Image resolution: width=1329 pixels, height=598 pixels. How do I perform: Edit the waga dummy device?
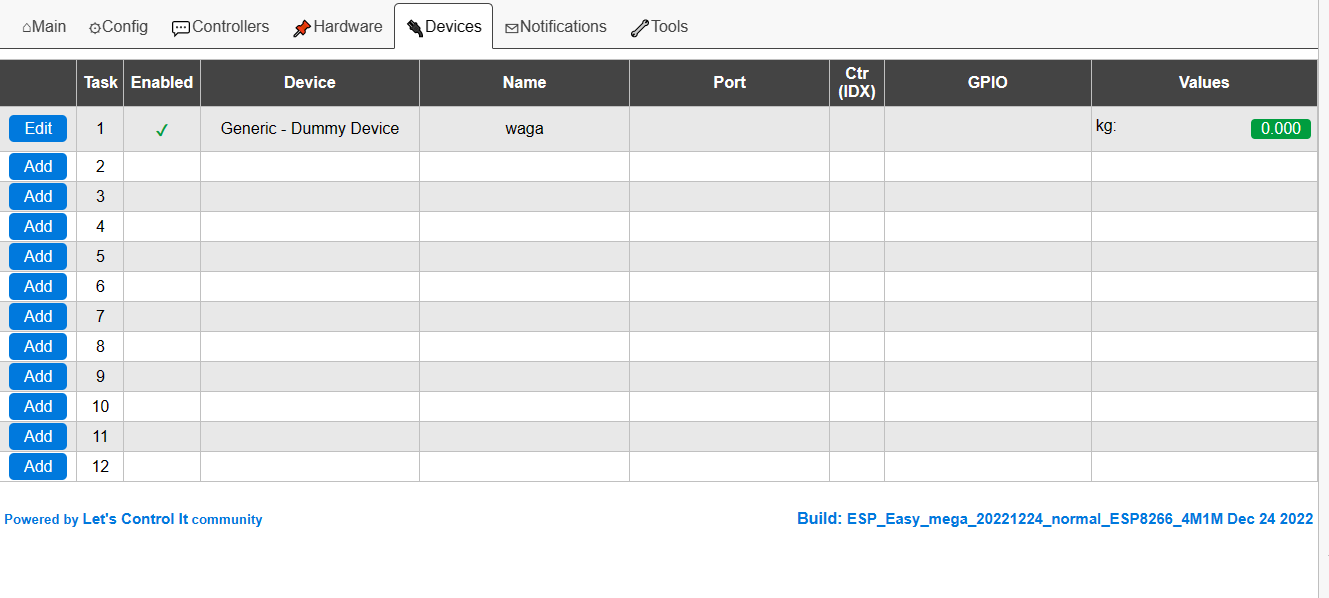(38, 128)
